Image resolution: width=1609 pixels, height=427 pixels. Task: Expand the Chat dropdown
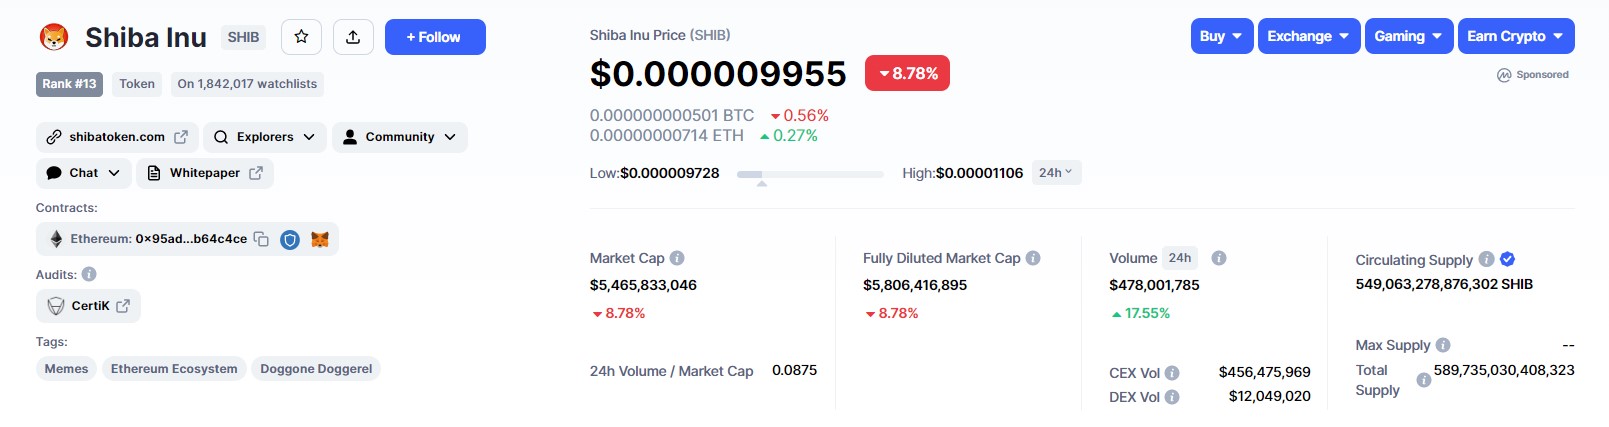tap(84, 173)
